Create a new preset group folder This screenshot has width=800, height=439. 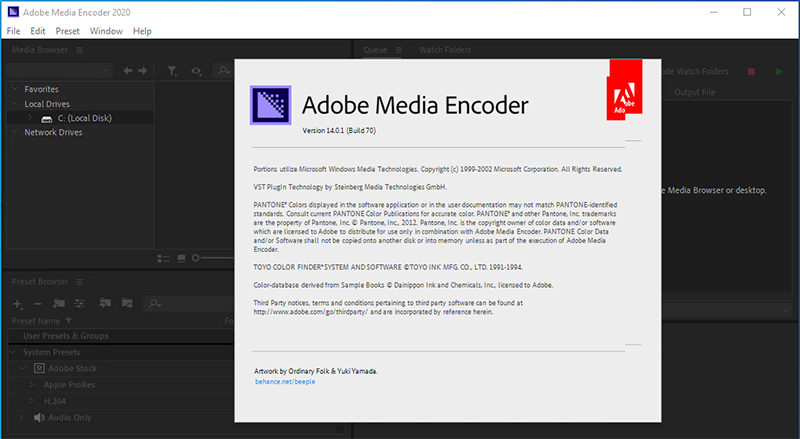(x=59, y=303)
